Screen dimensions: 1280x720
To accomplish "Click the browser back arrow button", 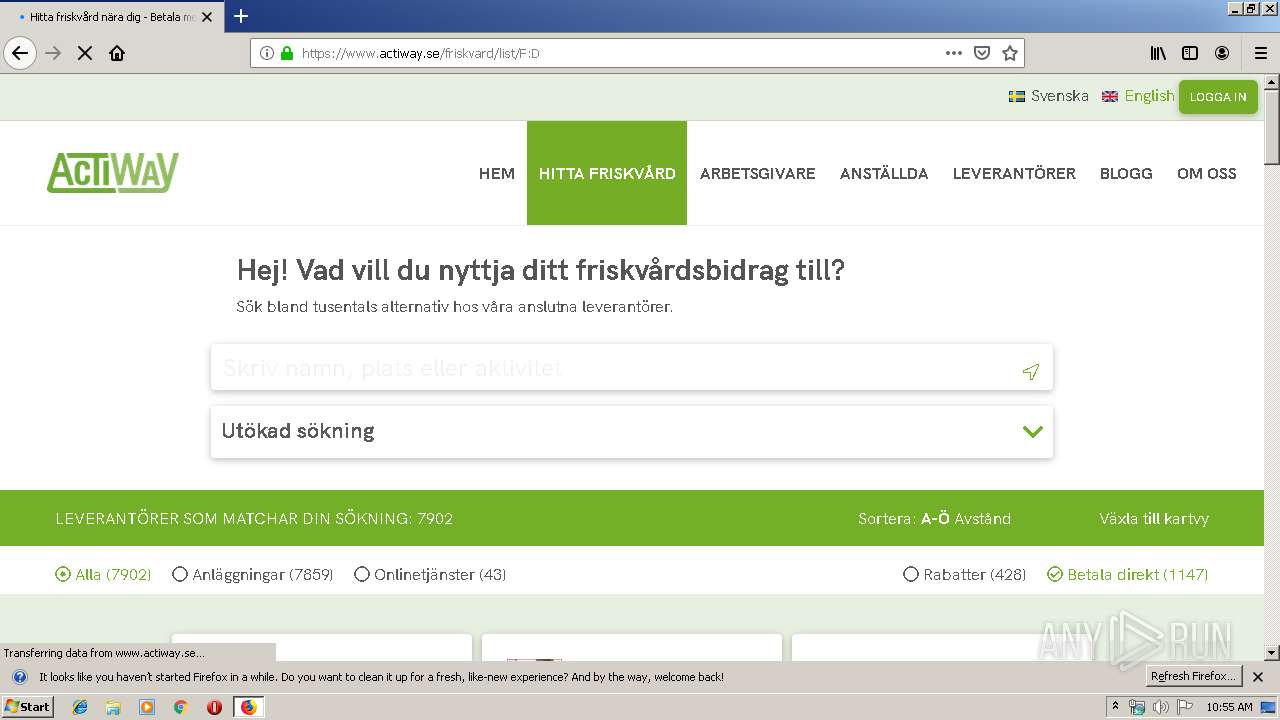I will click(20, 53).
